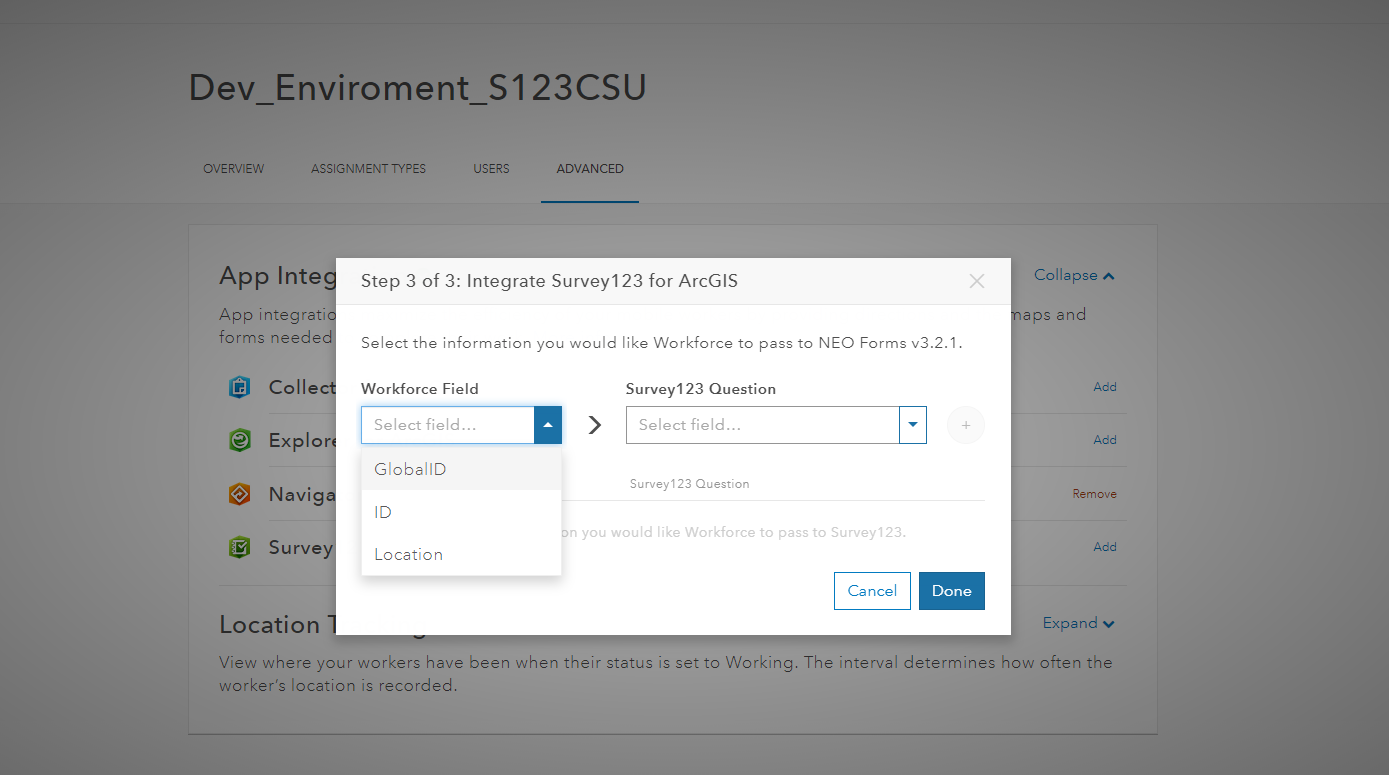Expand the Location Tracking section
The image size is (1389, 775).
click(x=1078, y=622)
